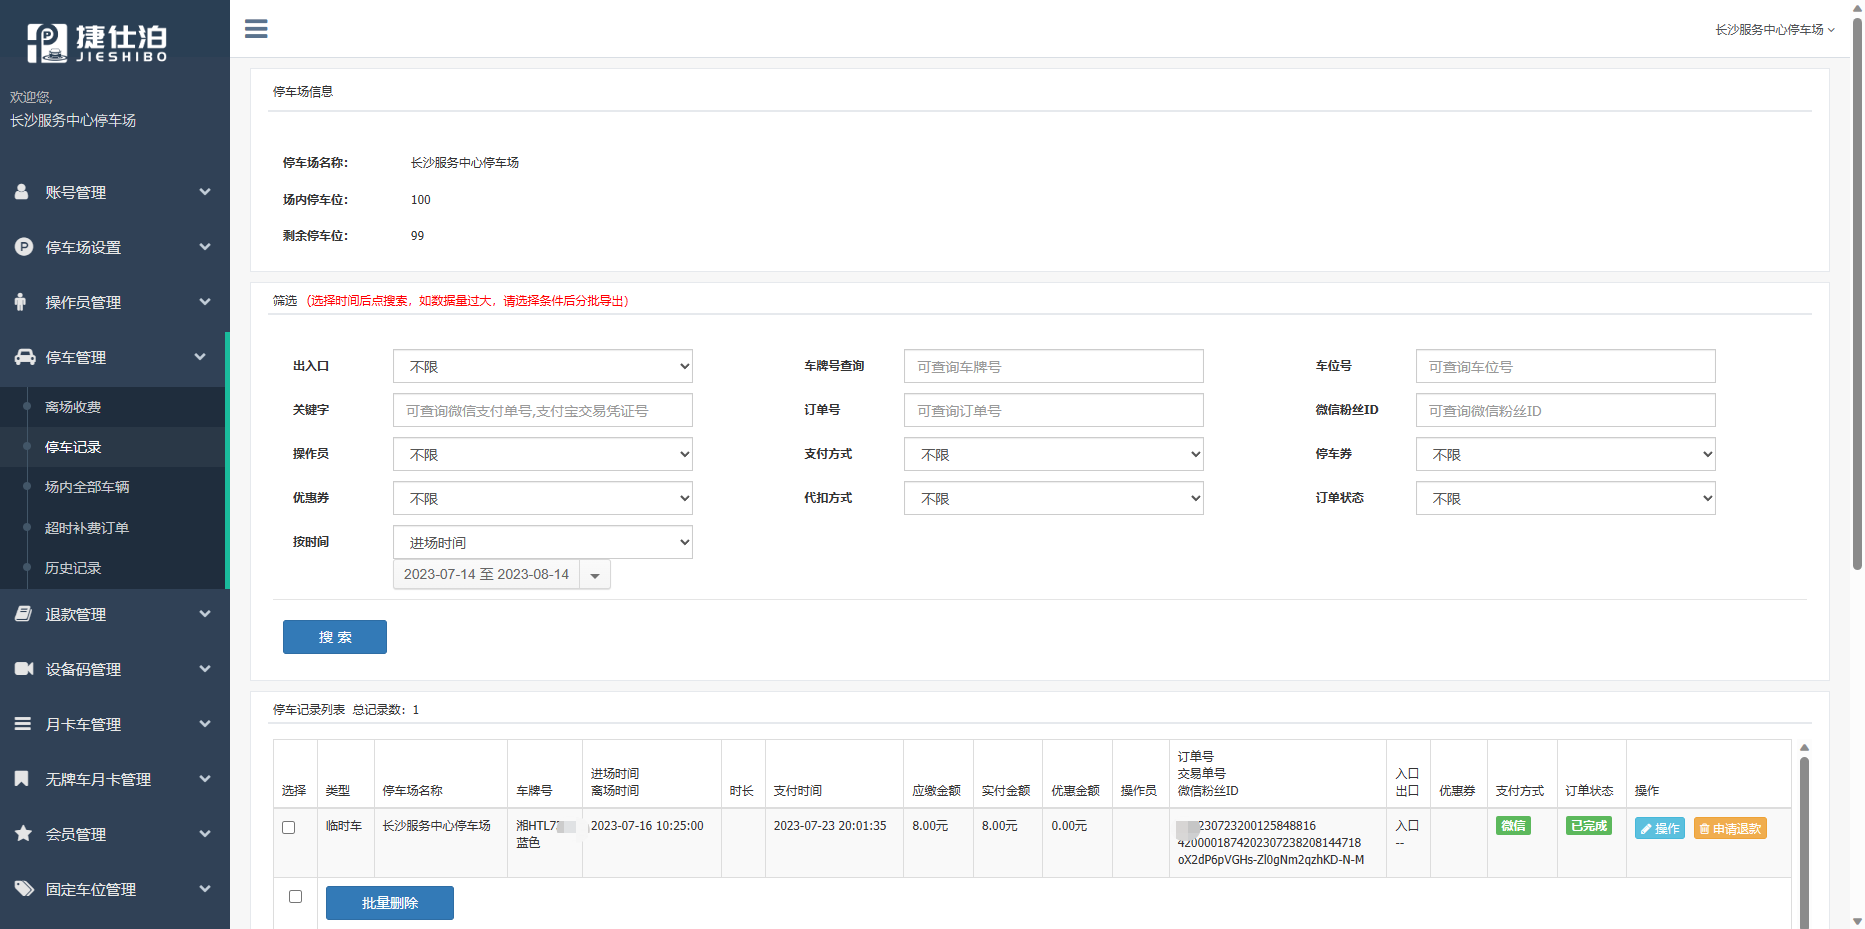The width and height of the screenshot is (1865, 929).
Task: Click the 停车管理 car icon
Action: pos(25,356)
